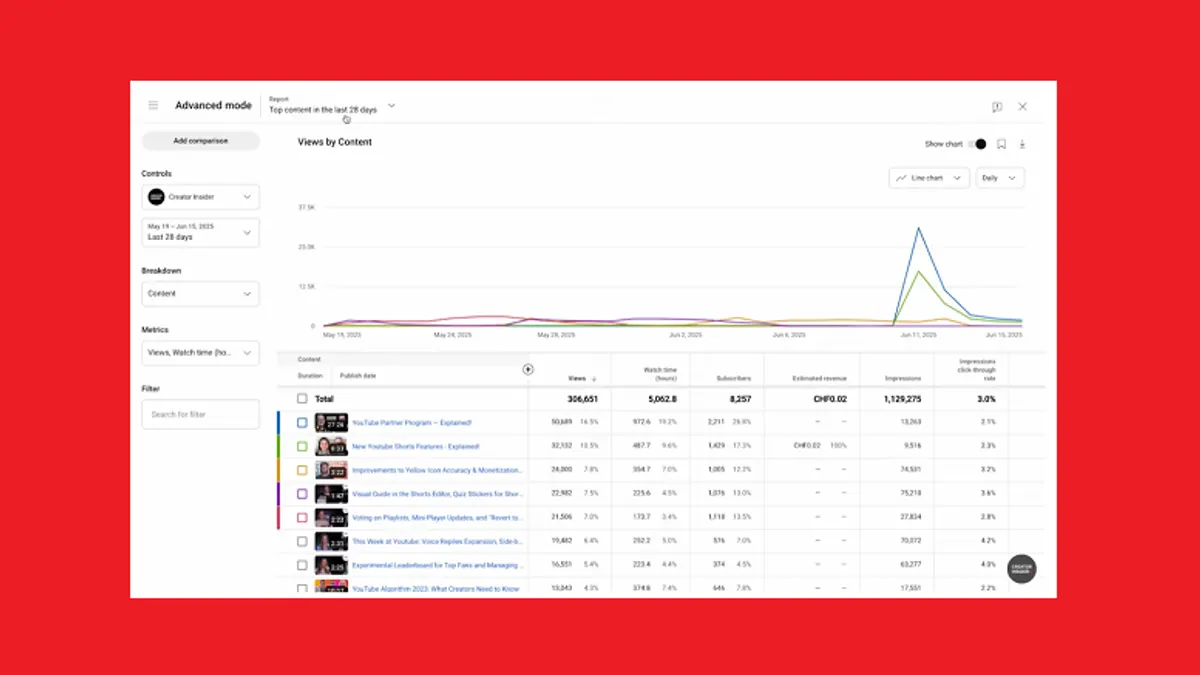This screenshot has width=1200, height=675.
Task: Open the Report dropdown for Top content
Action: click(332, 105)
